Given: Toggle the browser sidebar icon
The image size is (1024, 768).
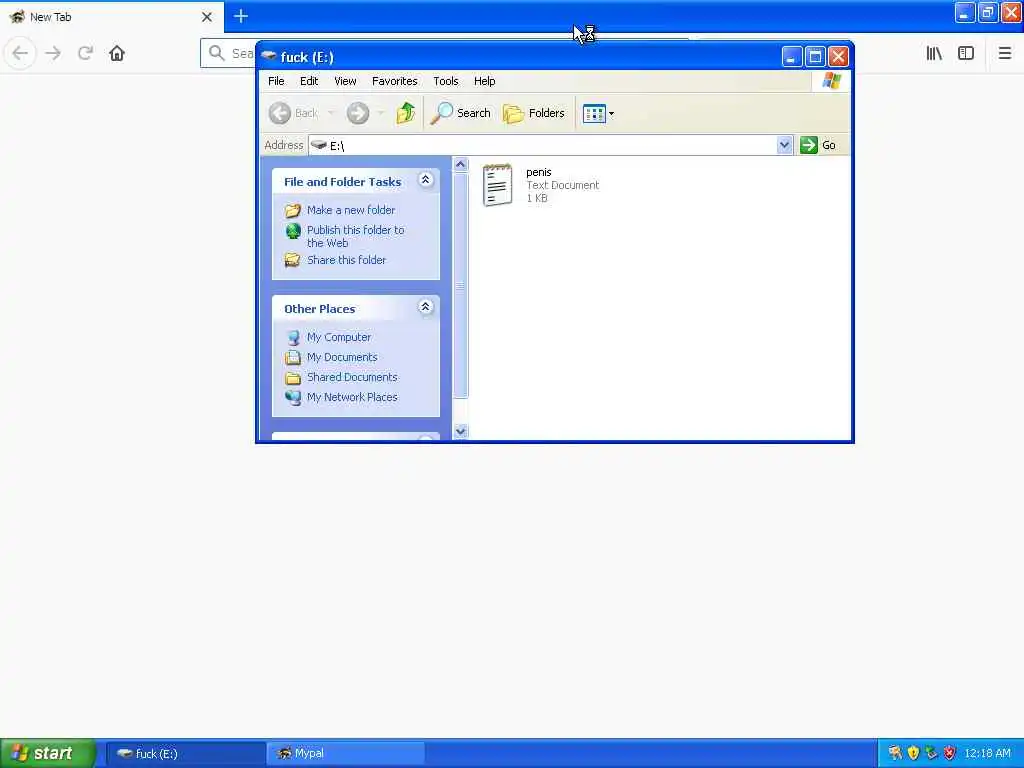Looking at the screenshot, I should coord(966,54).
